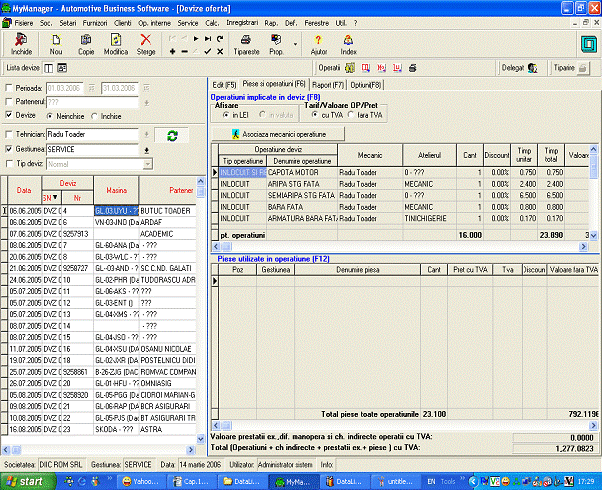602x490 pixels.
Task: Open the Prop. toolbar dropdown
Action: pos(298,43)
